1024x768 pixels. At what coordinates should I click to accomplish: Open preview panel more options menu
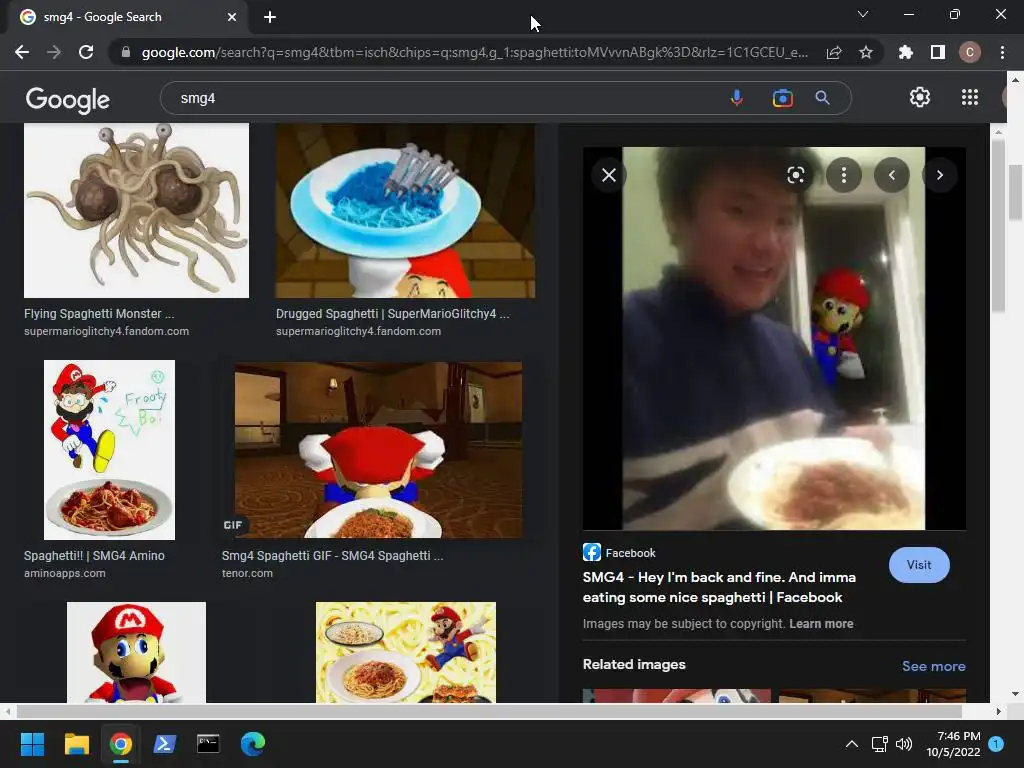click(844, 175)
